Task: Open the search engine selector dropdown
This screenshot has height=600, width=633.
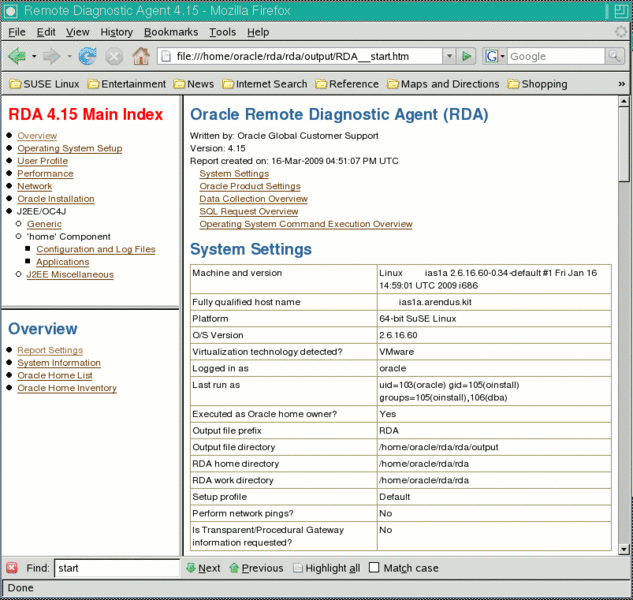Action: (503, 56)
